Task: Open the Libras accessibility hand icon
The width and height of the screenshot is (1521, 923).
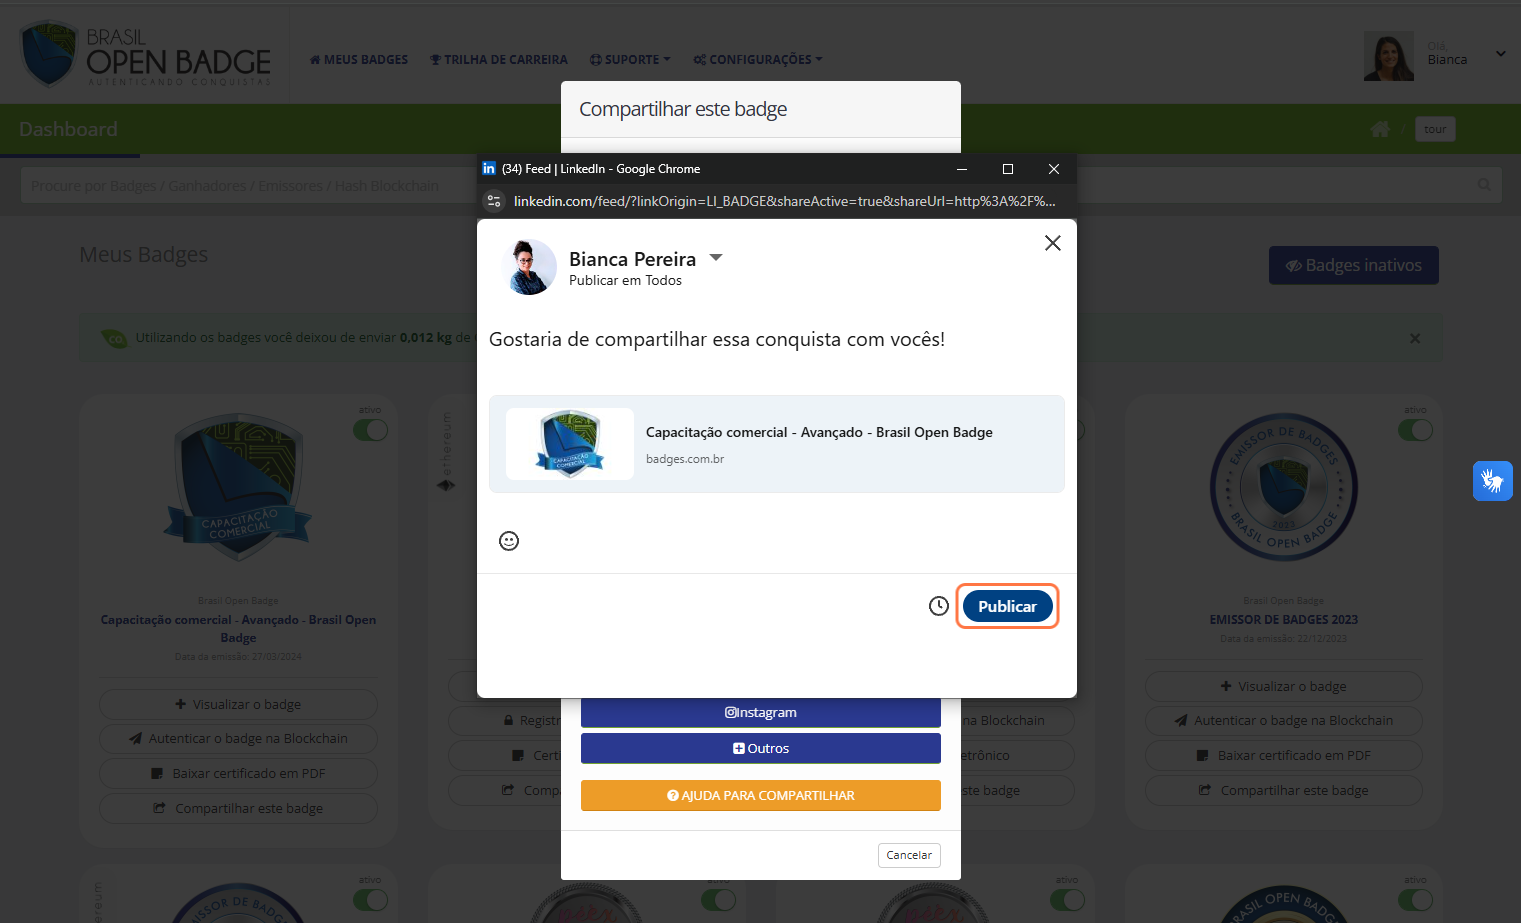Action: [x=1493, y=481]
